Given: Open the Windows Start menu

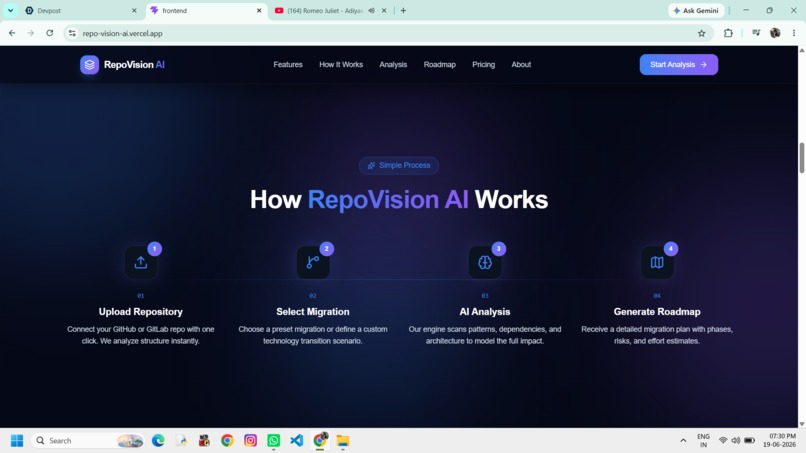Looking at the screenshot, I should pyautogui.click(x=17, y=441).
